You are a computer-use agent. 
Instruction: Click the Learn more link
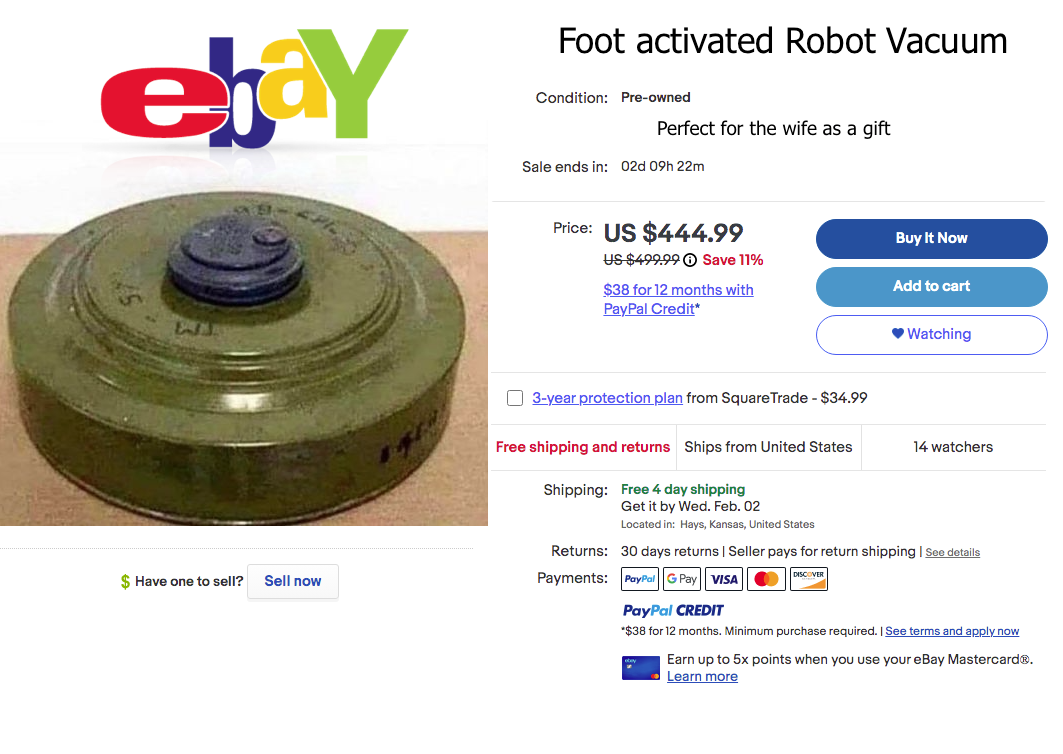coord(702,676)
